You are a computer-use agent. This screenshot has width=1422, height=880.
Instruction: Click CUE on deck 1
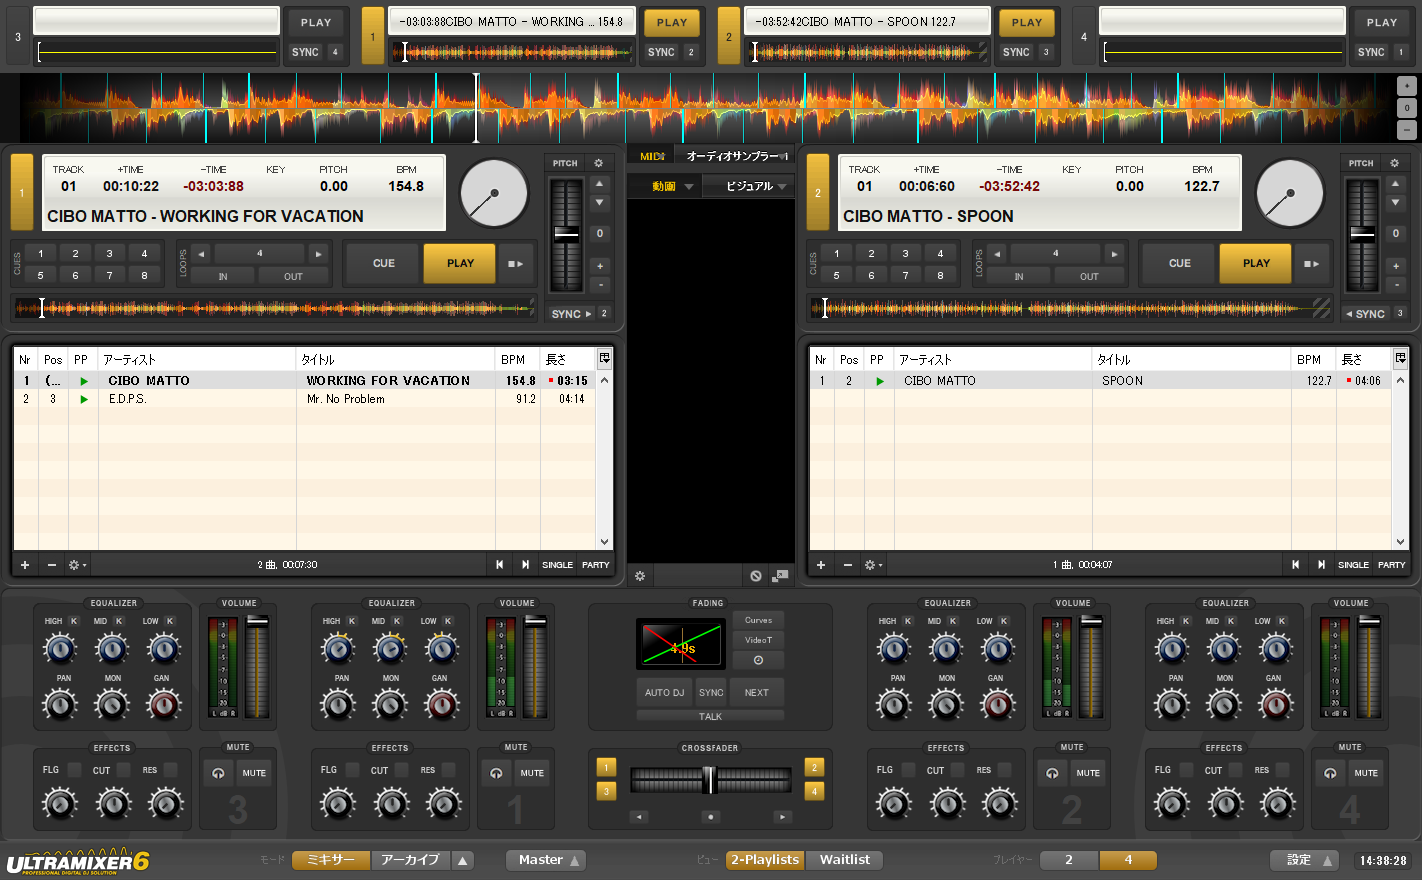pyautogui.click(x=384, y=264)
